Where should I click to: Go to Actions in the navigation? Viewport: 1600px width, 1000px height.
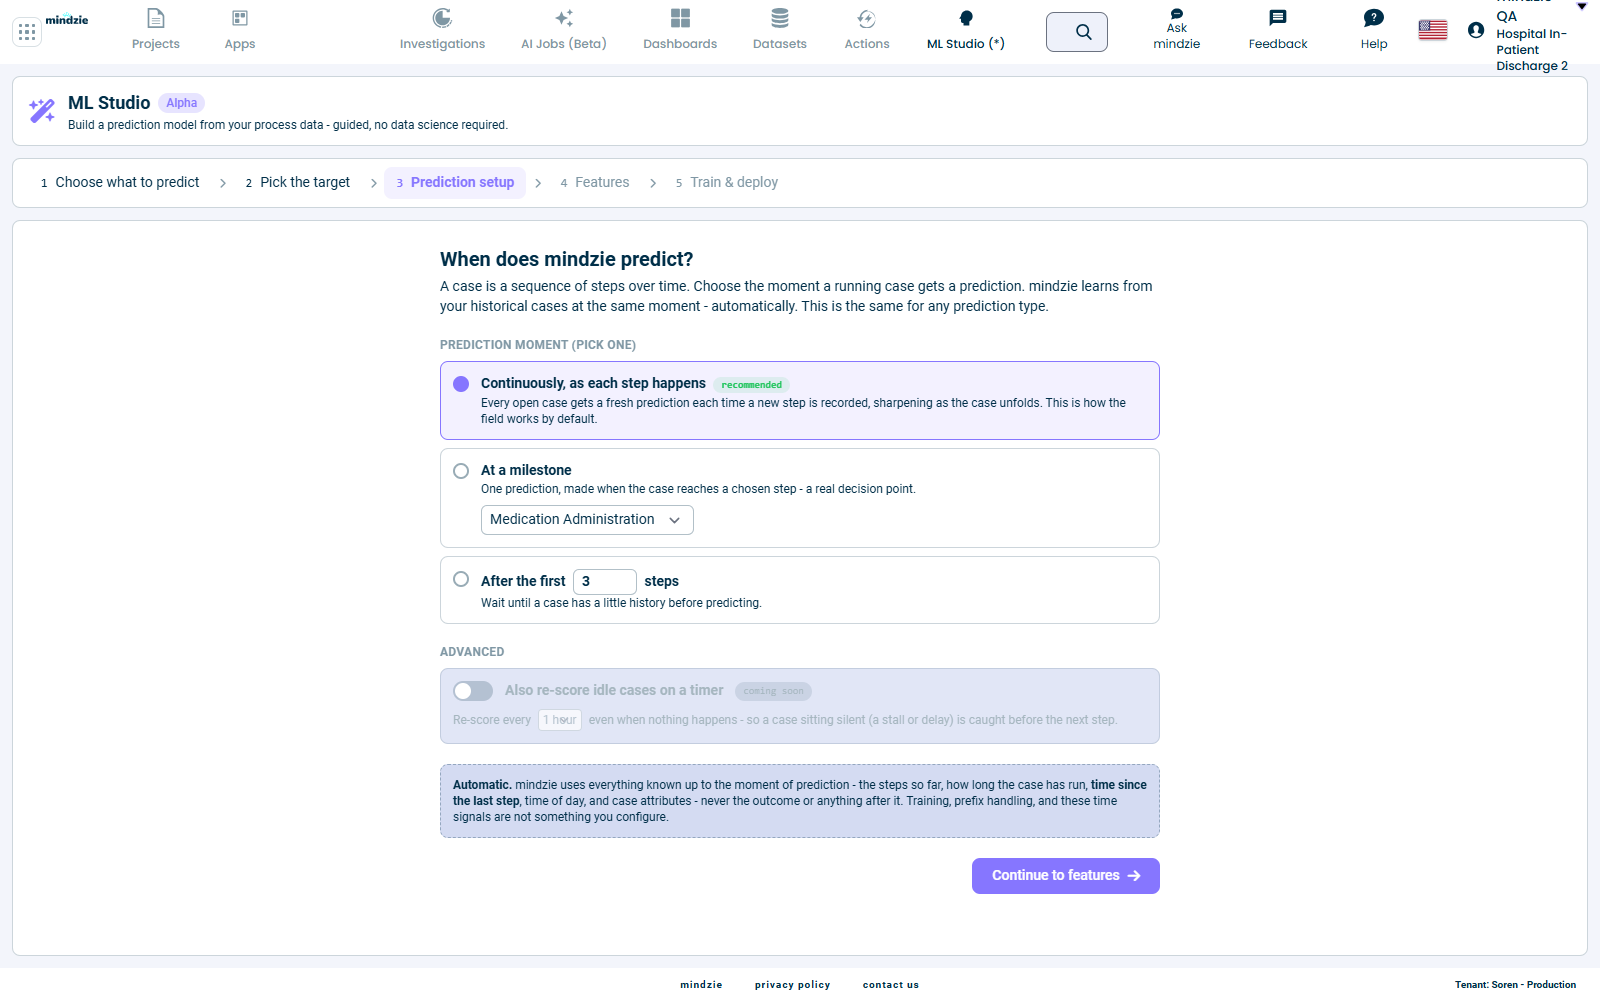point(867,30)
